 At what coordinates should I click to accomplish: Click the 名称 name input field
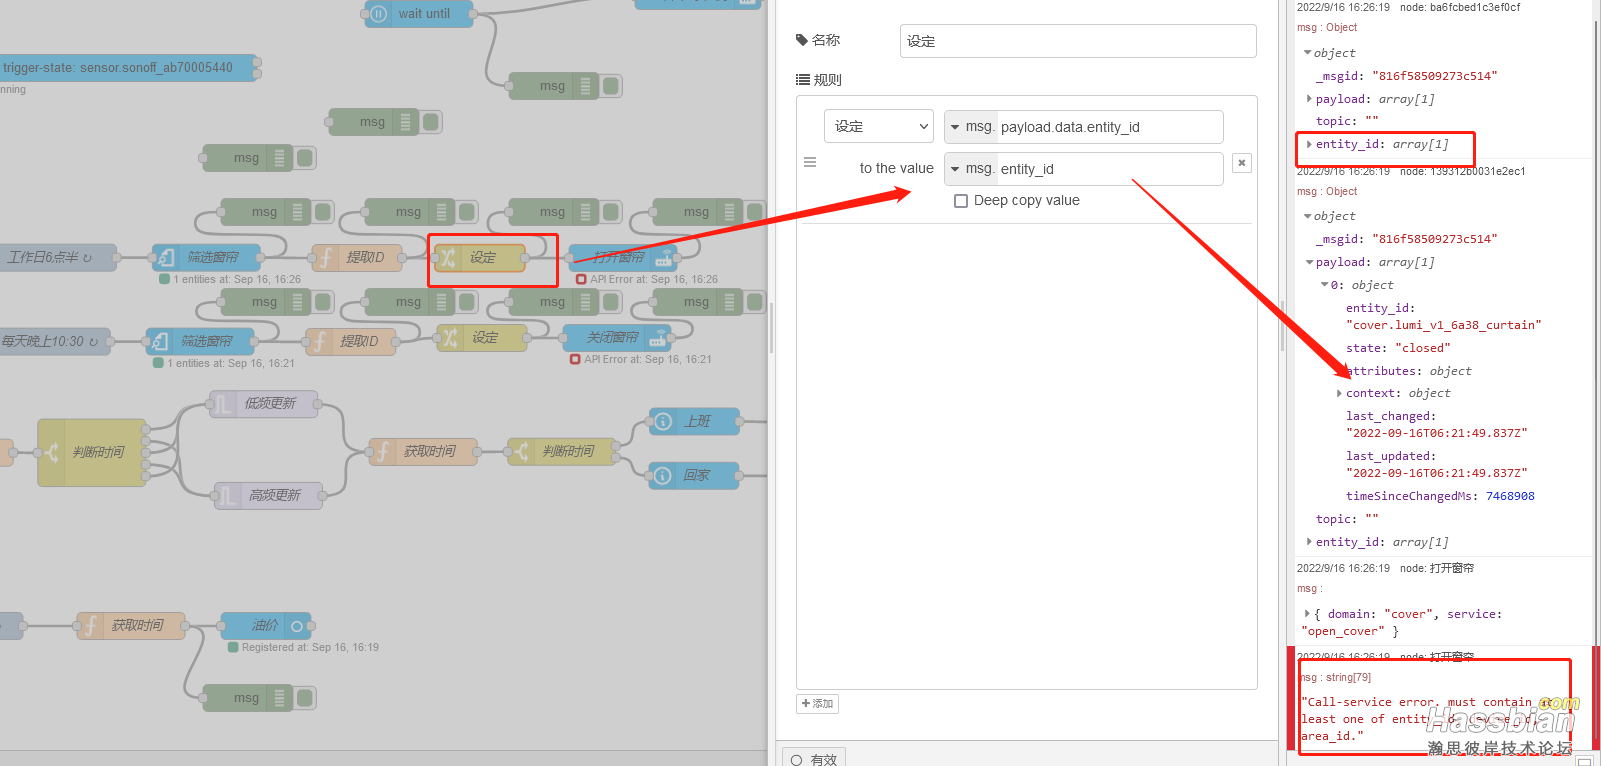(1078, 41)
